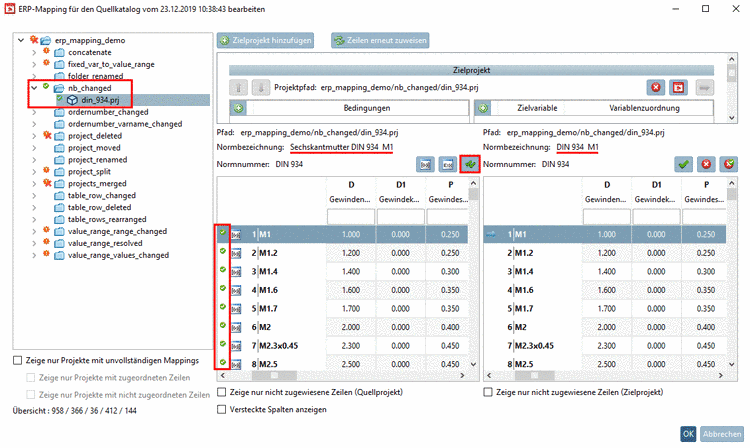Move target project down with the arrow icon
Viewport: 750px width, 448px height.
[x=261, y=88]
